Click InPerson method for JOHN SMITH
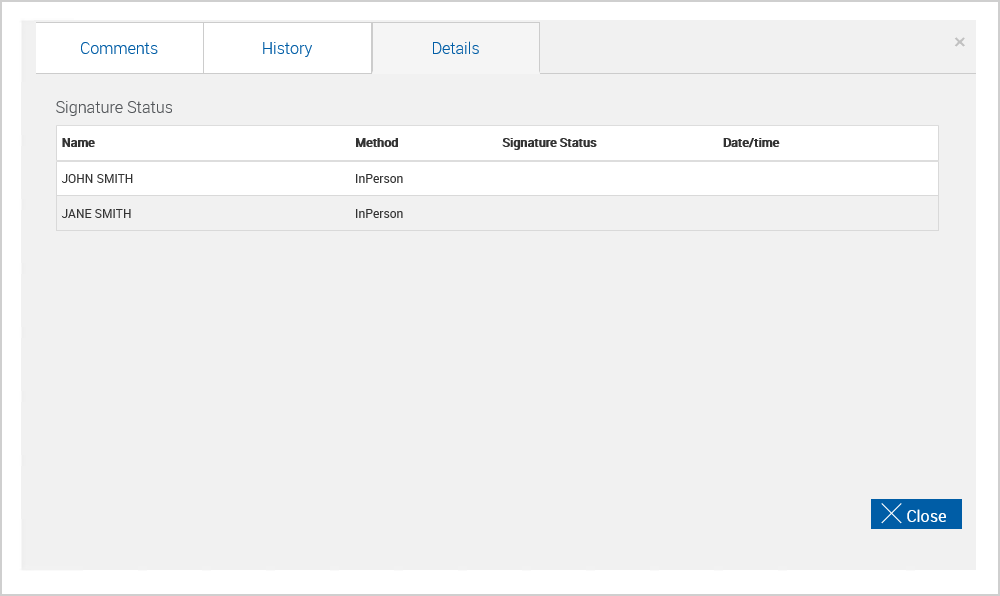 pyautogui.click(x=379, y=178)
